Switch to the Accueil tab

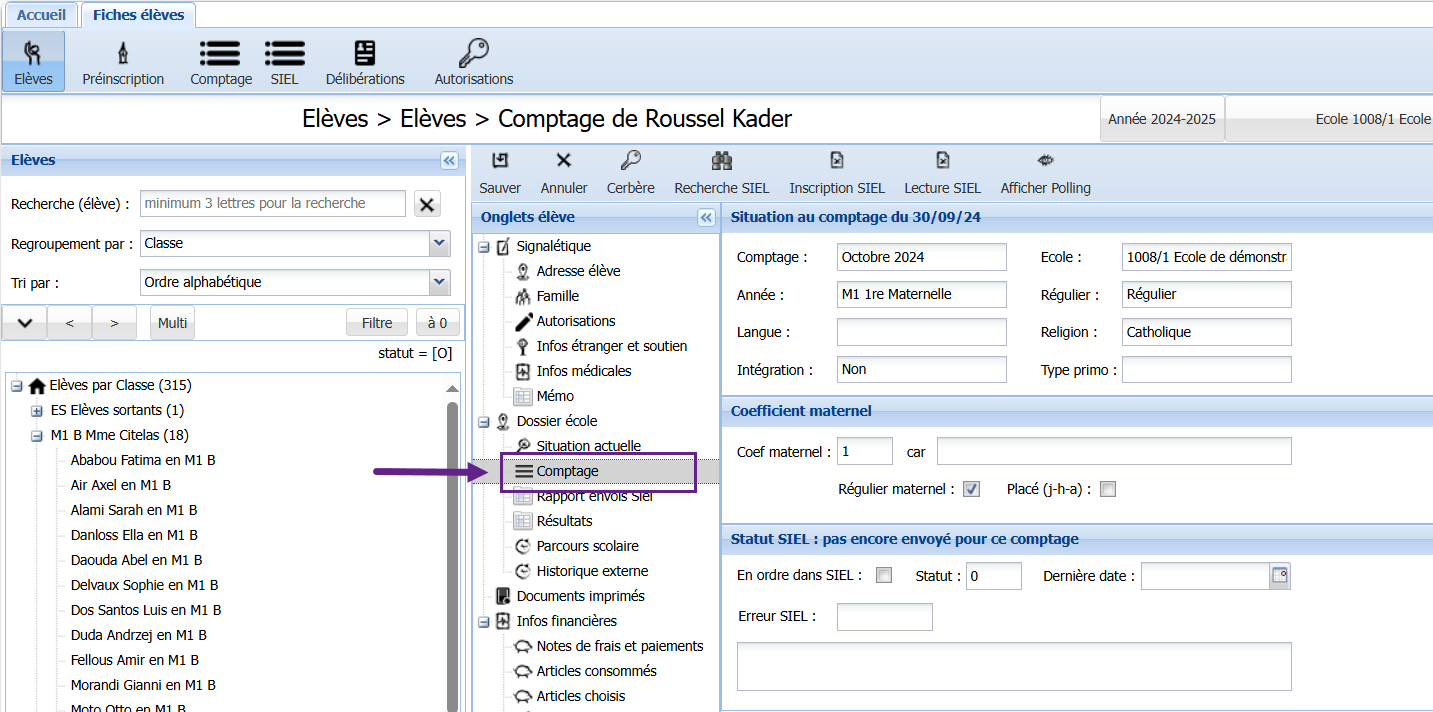point(41,15)
